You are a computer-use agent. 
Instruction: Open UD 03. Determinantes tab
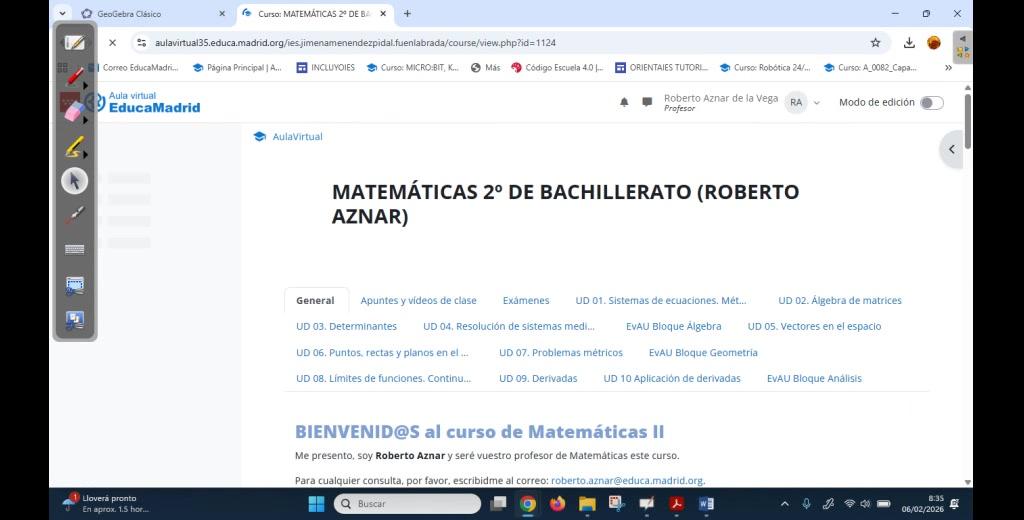[346, 326]
